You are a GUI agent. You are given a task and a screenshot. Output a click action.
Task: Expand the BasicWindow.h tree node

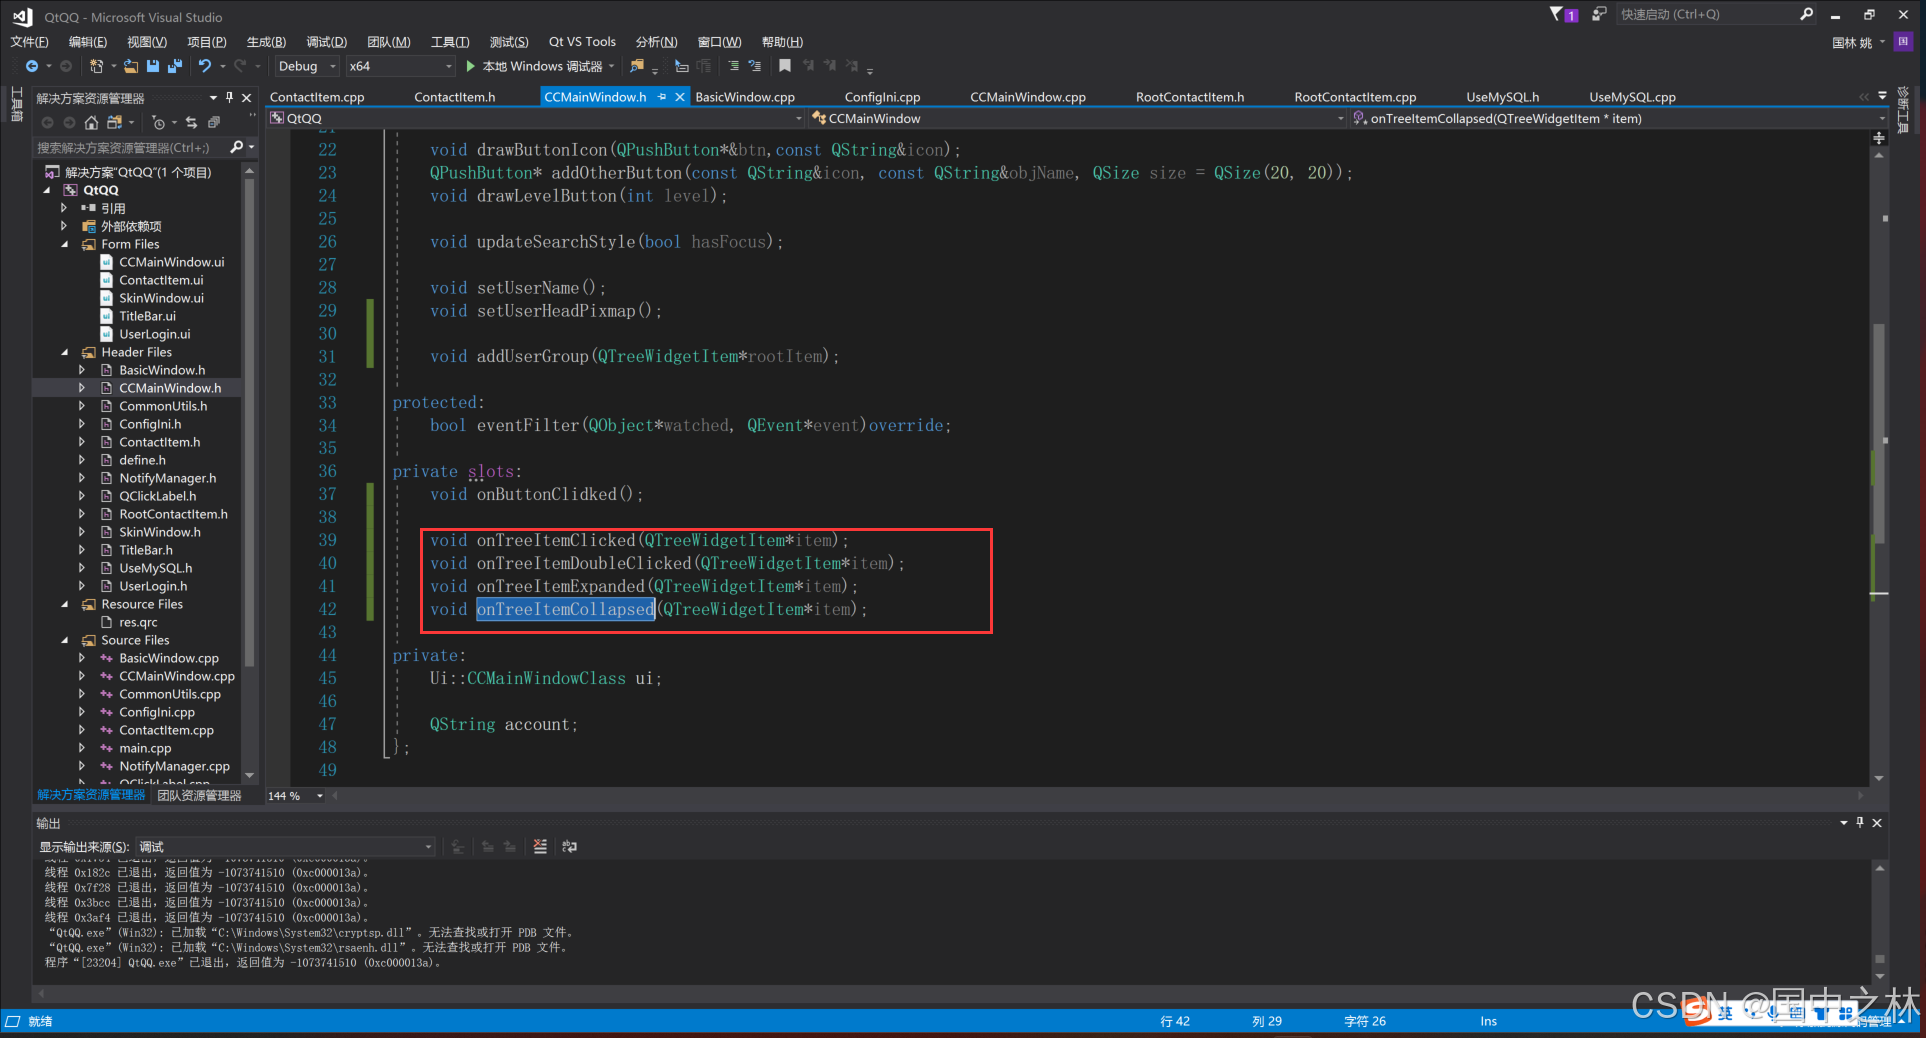coord(82,370)
